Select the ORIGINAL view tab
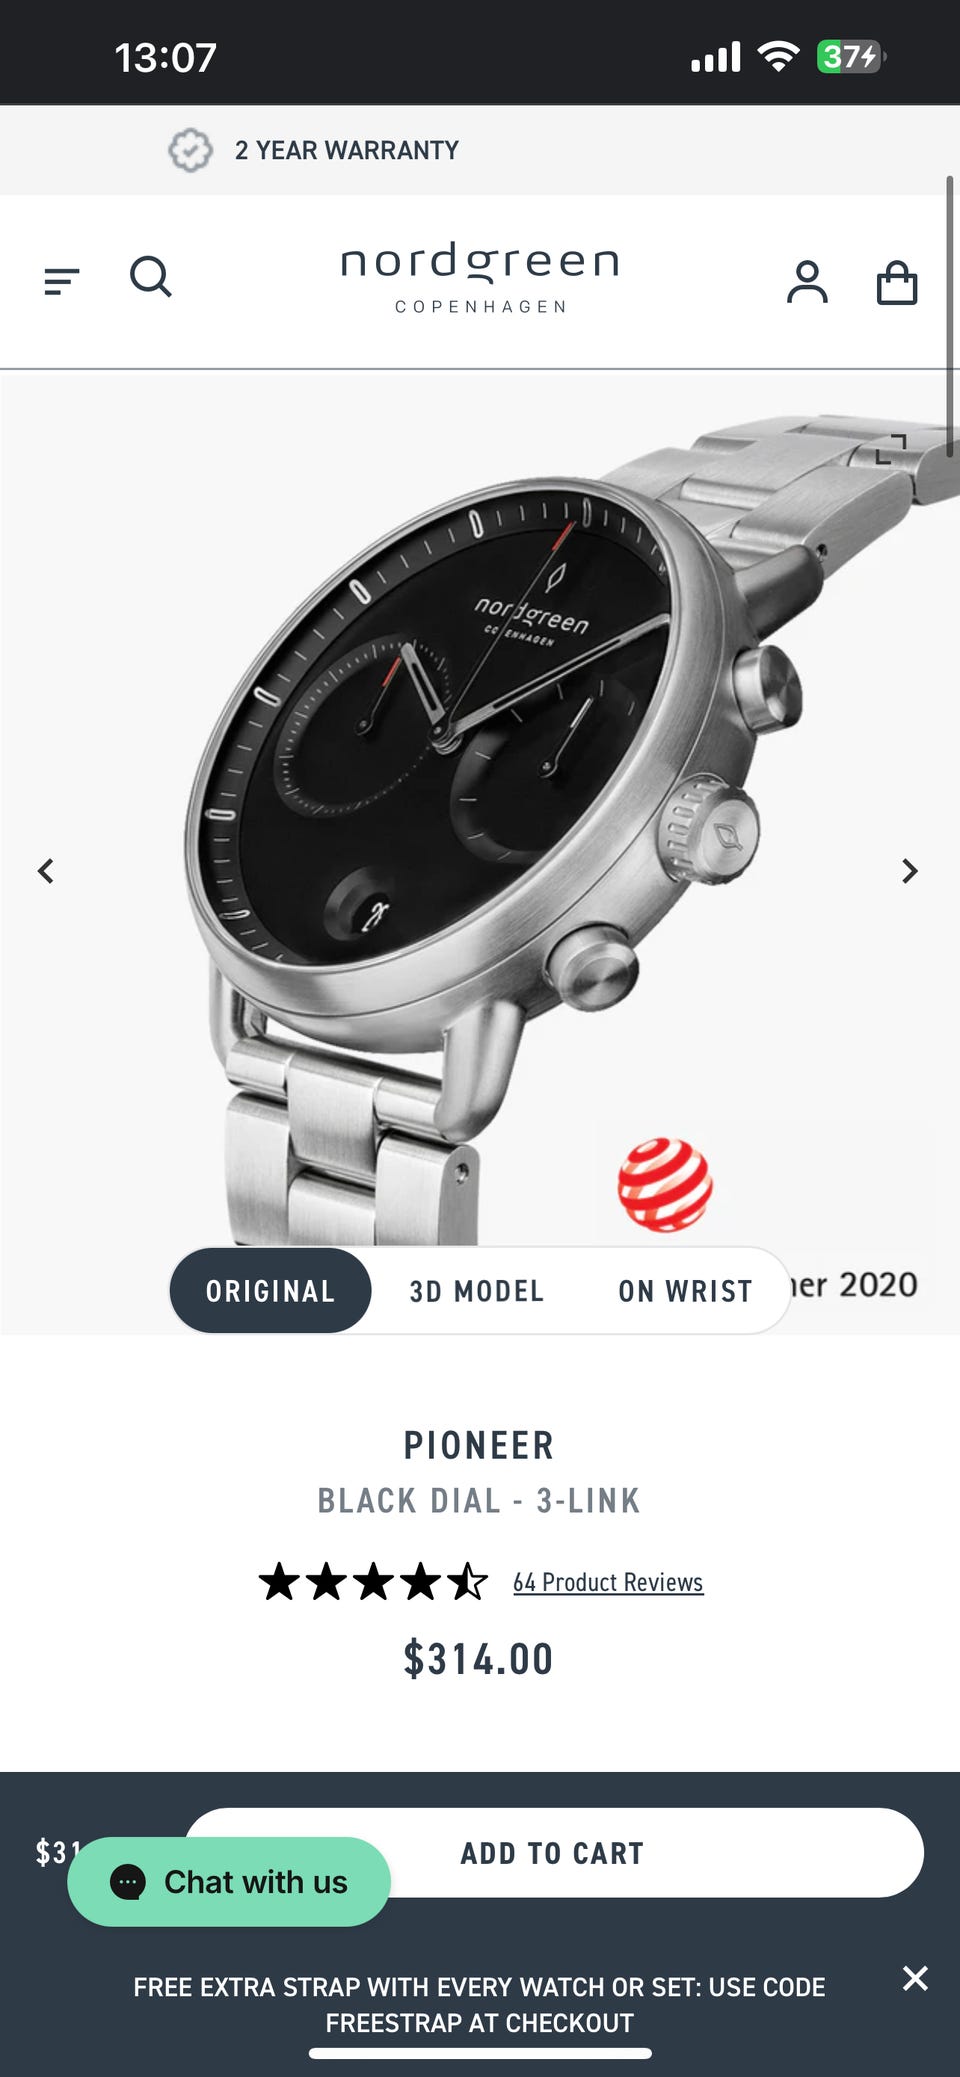This screenshot has width=960, height=2077. 270,1290
